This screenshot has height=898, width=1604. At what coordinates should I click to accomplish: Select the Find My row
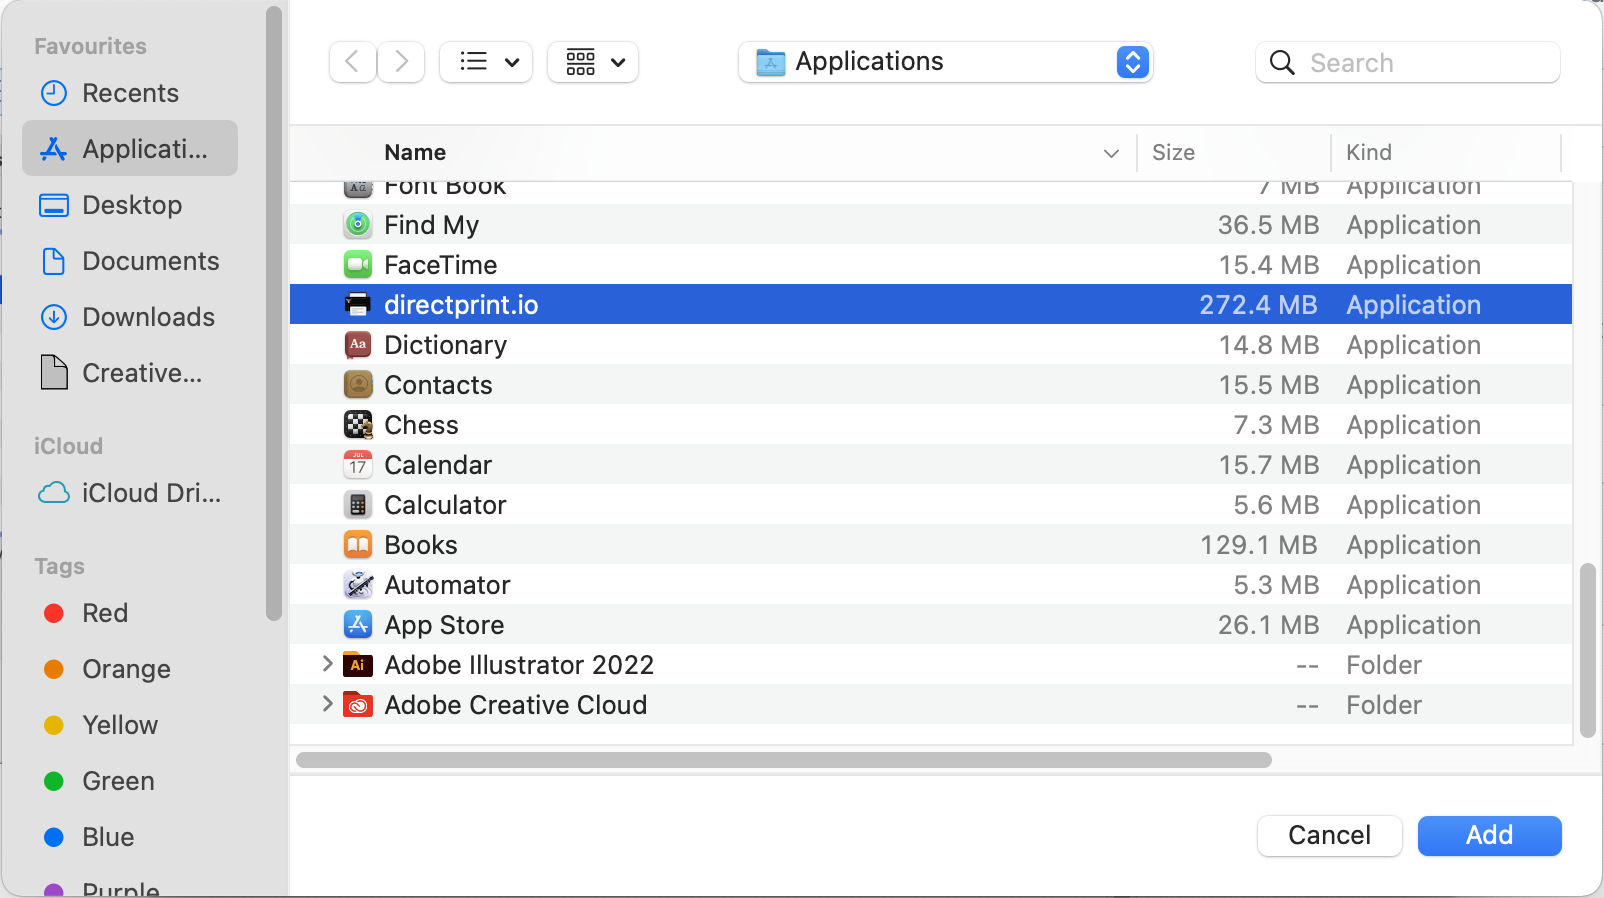931,225
